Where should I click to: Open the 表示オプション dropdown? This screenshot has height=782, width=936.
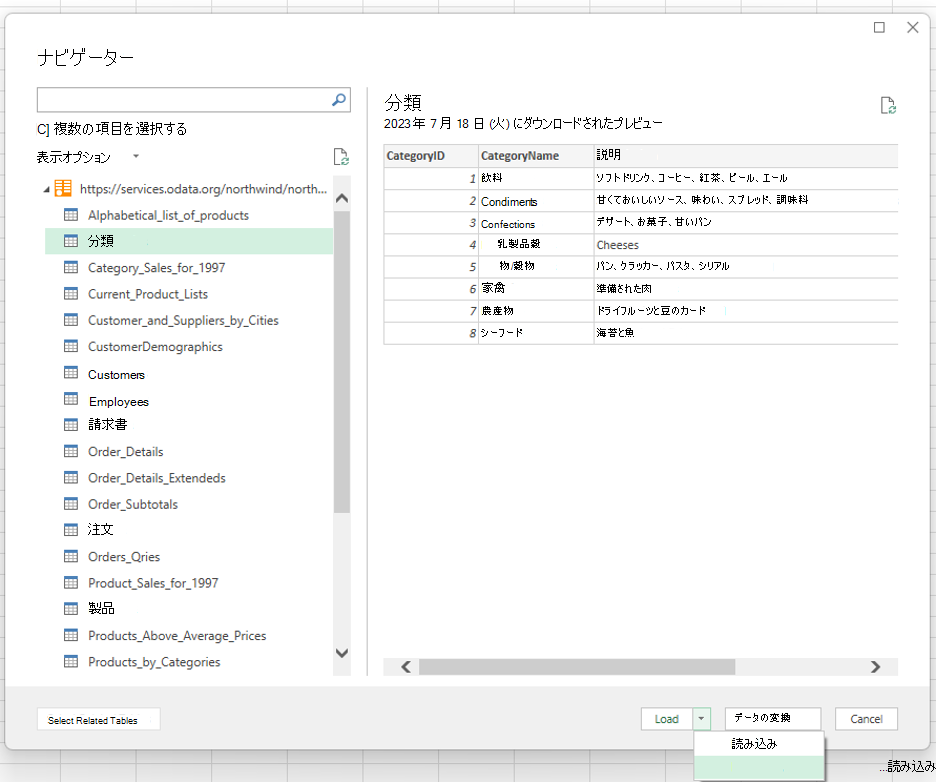[136, 156]
